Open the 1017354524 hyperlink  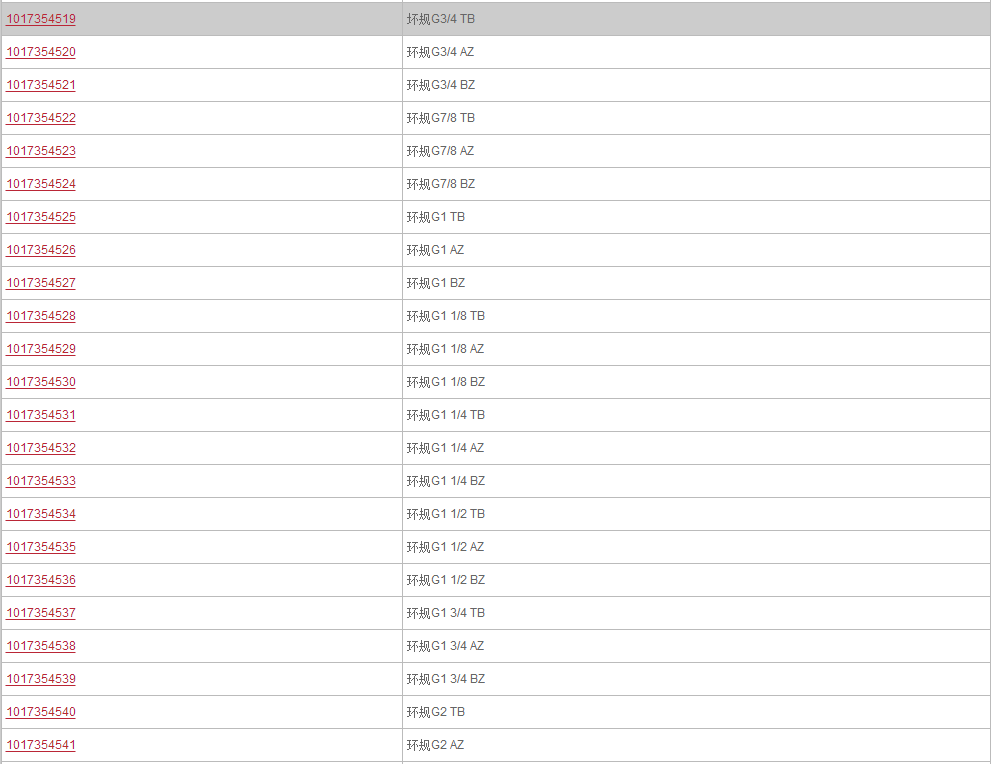[x=41, y=184]
